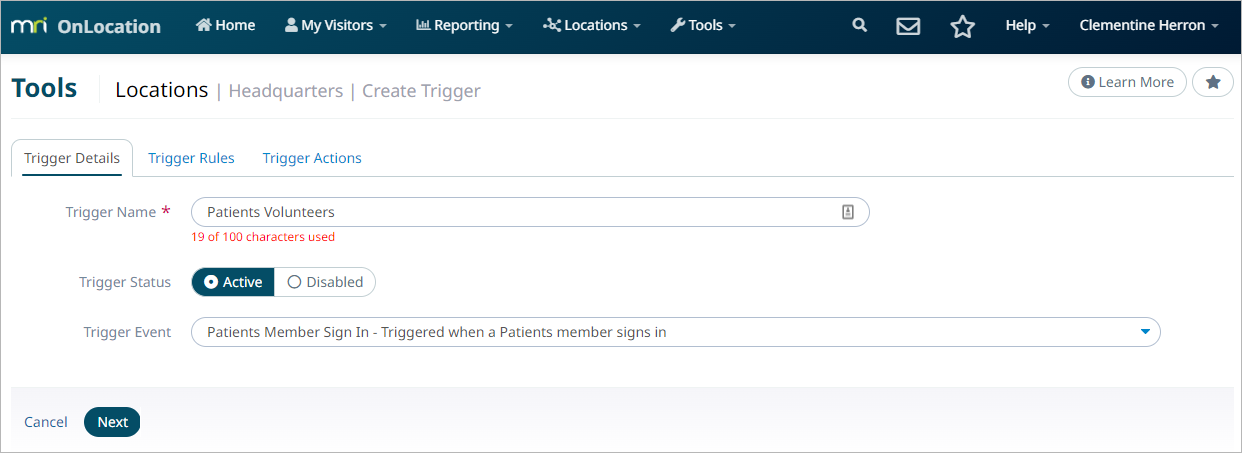Switch to the Trigger Rules tab
The height and width of the screenshot is (453, 1242).
click(x=191, y=158)
